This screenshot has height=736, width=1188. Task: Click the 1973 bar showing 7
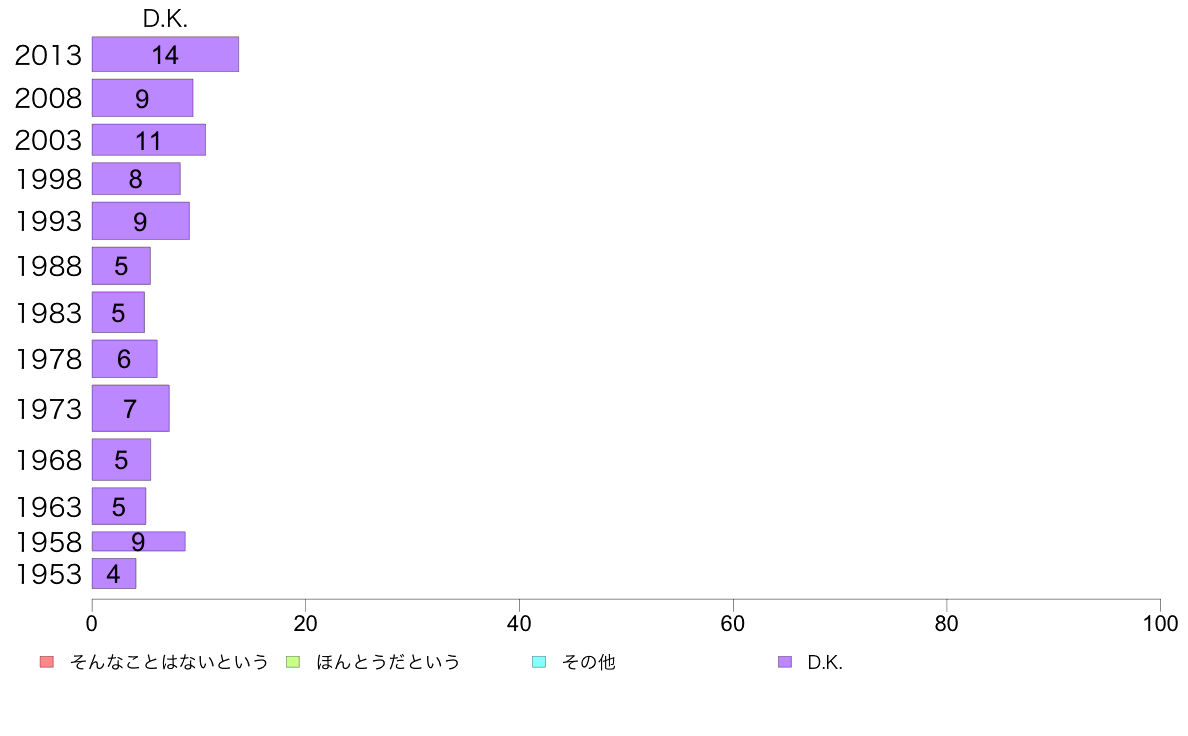click(130, 408)
